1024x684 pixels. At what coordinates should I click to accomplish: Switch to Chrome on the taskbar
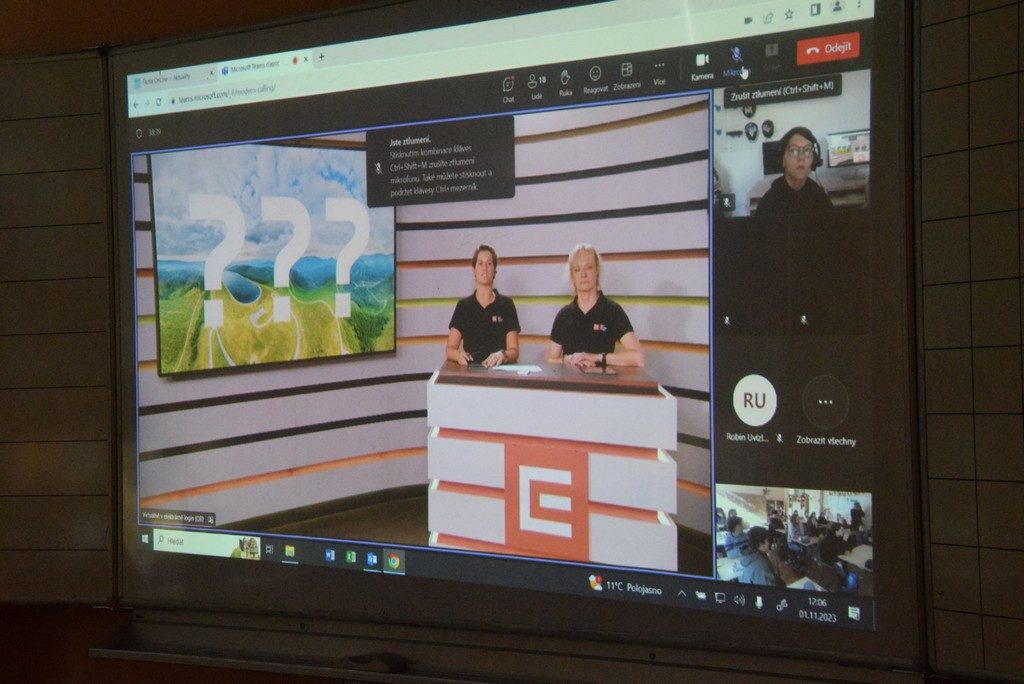coord(394,562)
